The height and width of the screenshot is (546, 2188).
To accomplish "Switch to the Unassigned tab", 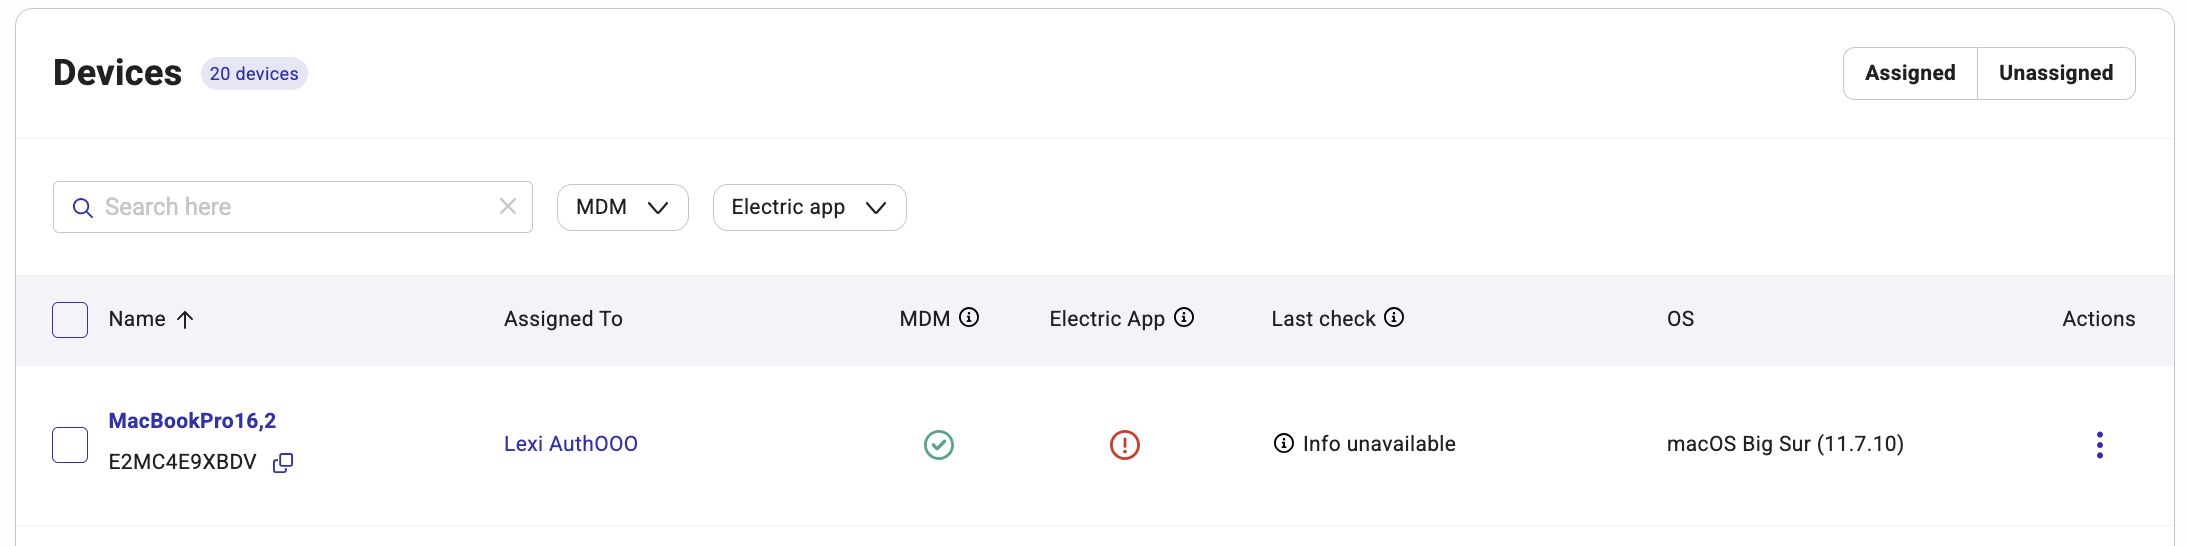I will pyautogui.click(x=2056, y=73).
